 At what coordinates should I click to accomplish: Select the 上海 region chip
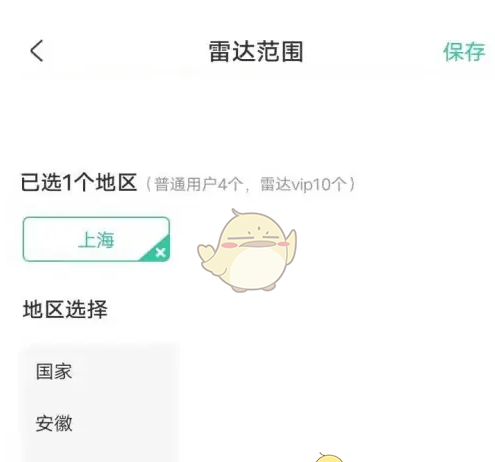point(96,239)
